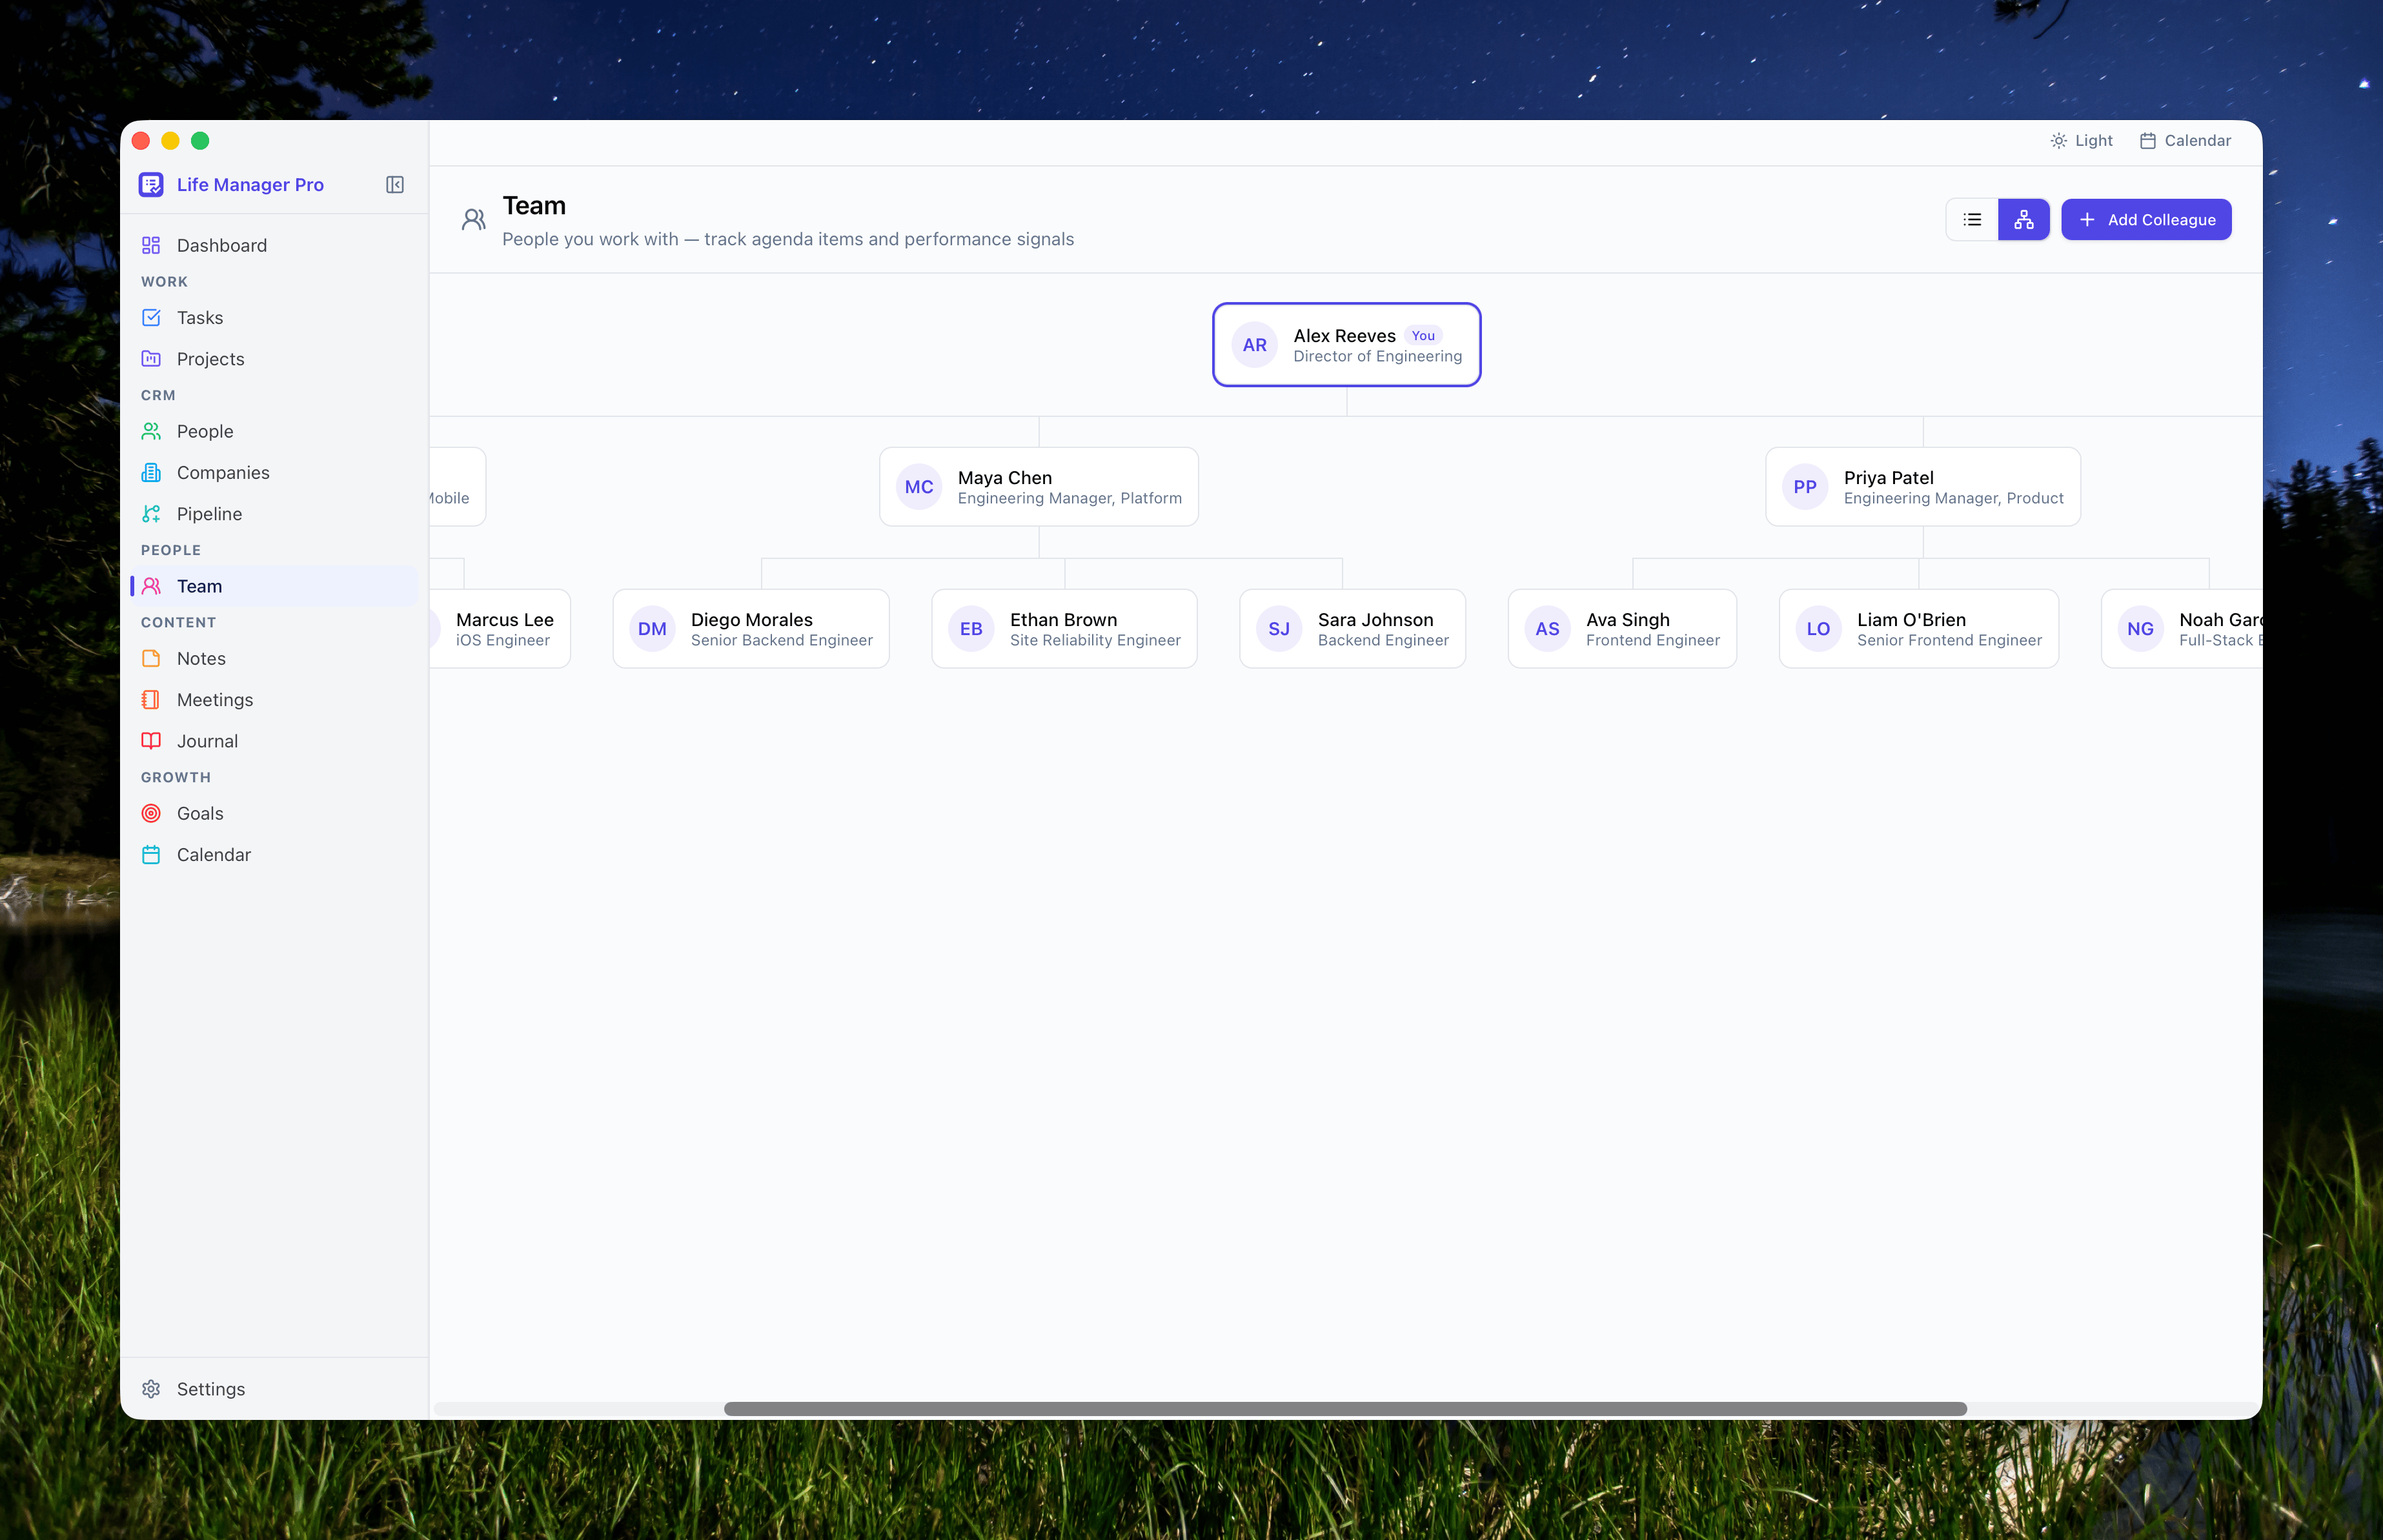Click the Add Colleague button
This screenshot has width=2383, height=1540.
pyautogui.click(x=2146, y=219)
